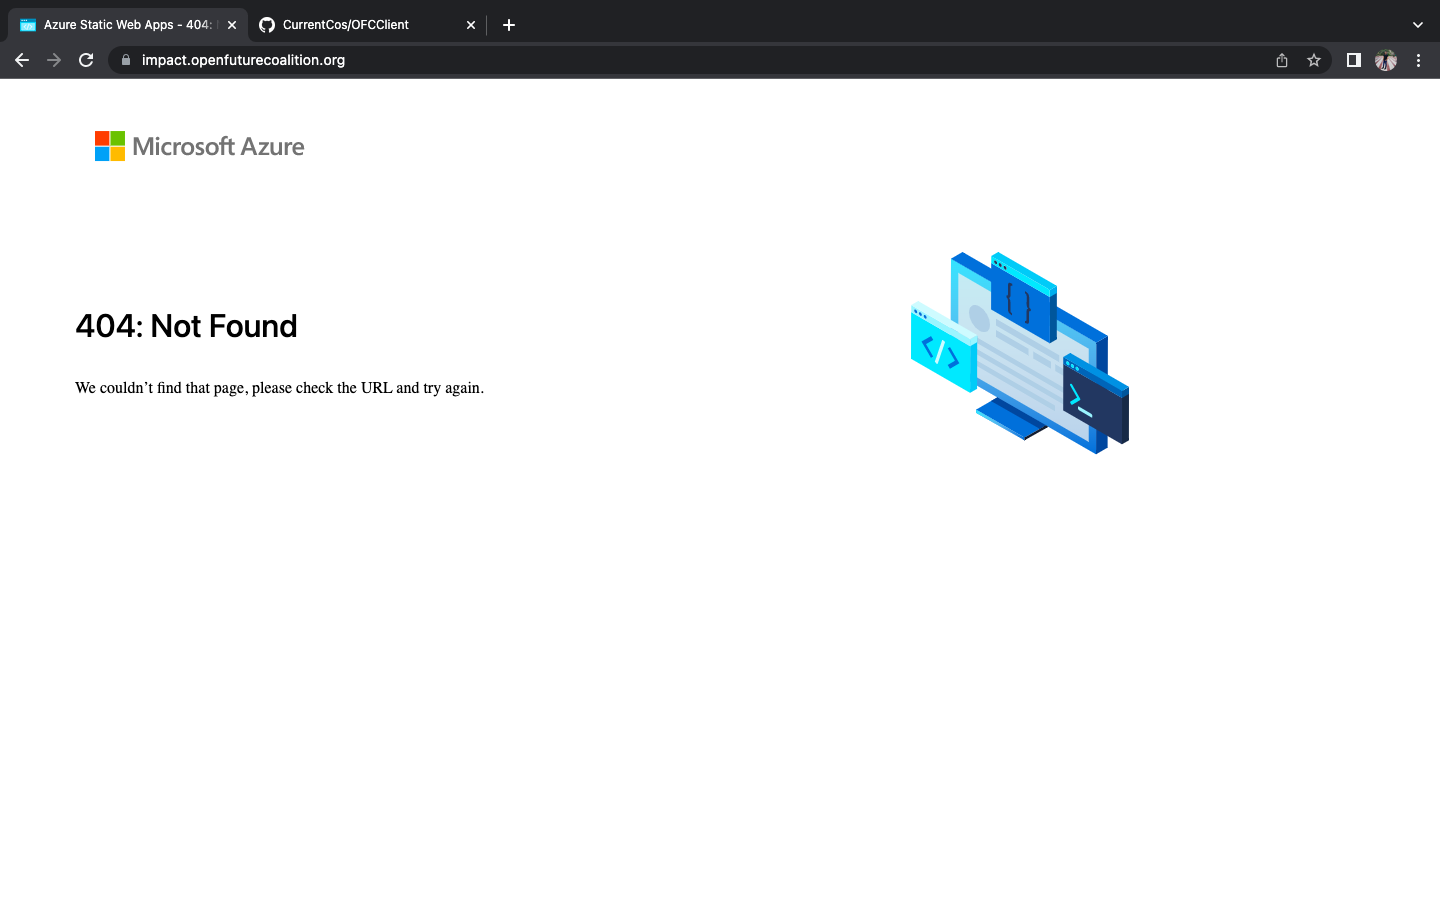The image size is (1440, 900).
Task: Focus the impact.openfuturecoalition.org address bar
Action: pyautogui.click(x=600, y=60)
